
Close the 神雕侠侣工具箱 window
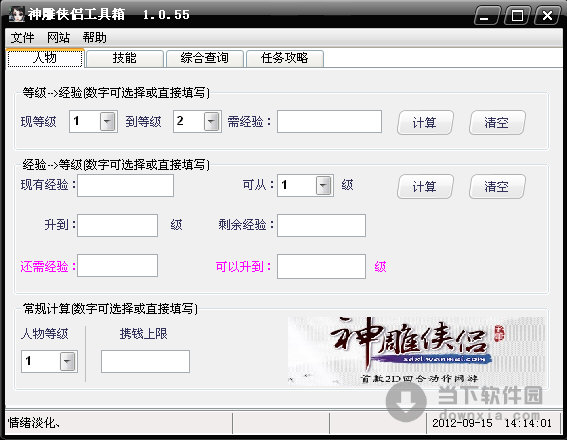point(547,16)
